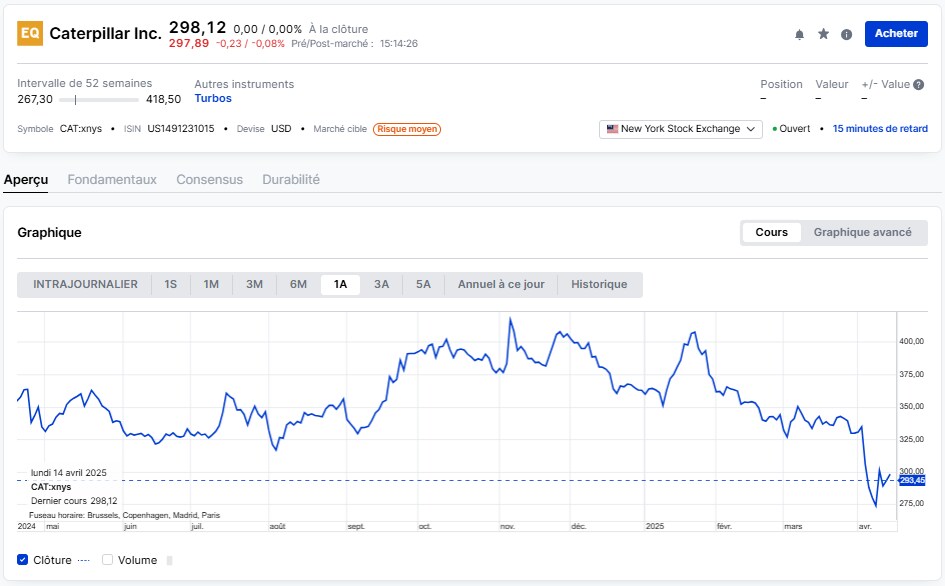This screenshot has width=945, height=586.
Task: Expand the New York Stock Exchange dropdown
Action: pyautogui.click(x=680, y=129)
